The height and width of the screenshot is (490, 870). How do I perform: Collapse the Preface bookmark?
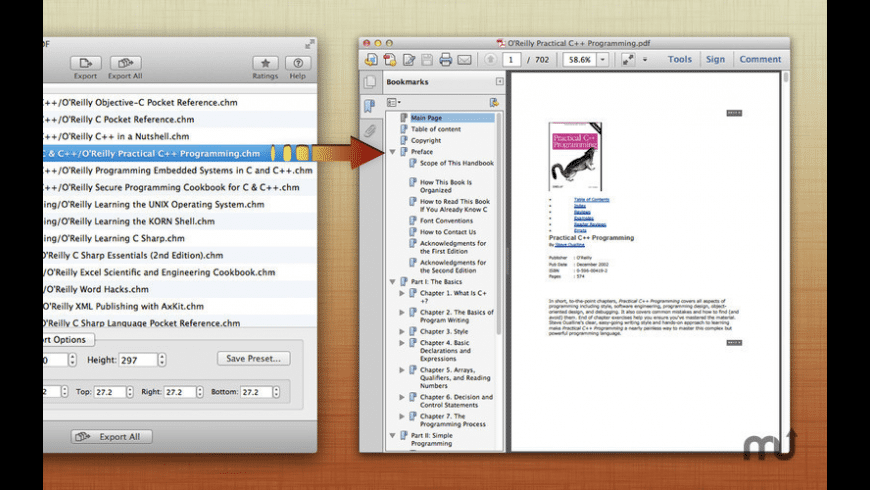tap(393, 151)
